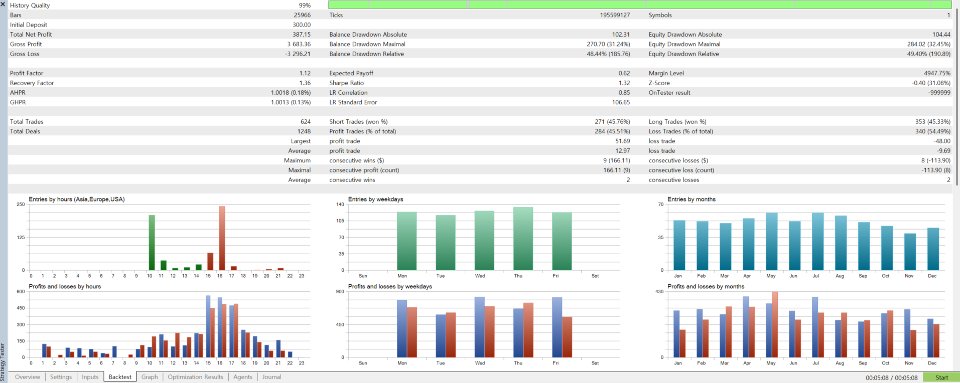Switch to the Agents tab
The width and height of the screenshot is (960, 383).
click(242, 377)
